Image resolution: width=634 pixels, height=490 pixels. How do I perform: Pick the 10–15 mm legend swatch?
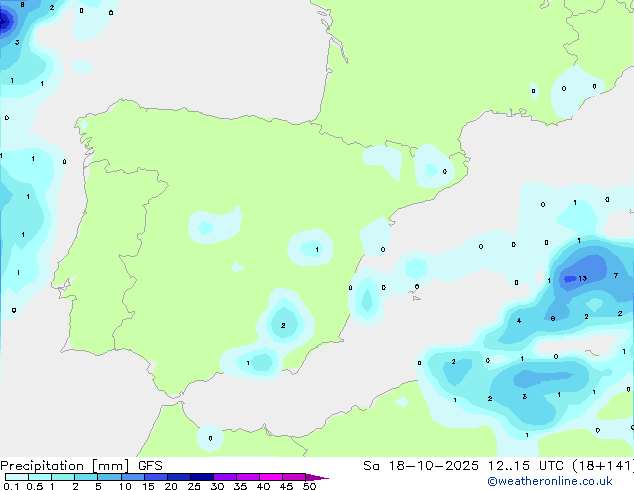point(133,477)
